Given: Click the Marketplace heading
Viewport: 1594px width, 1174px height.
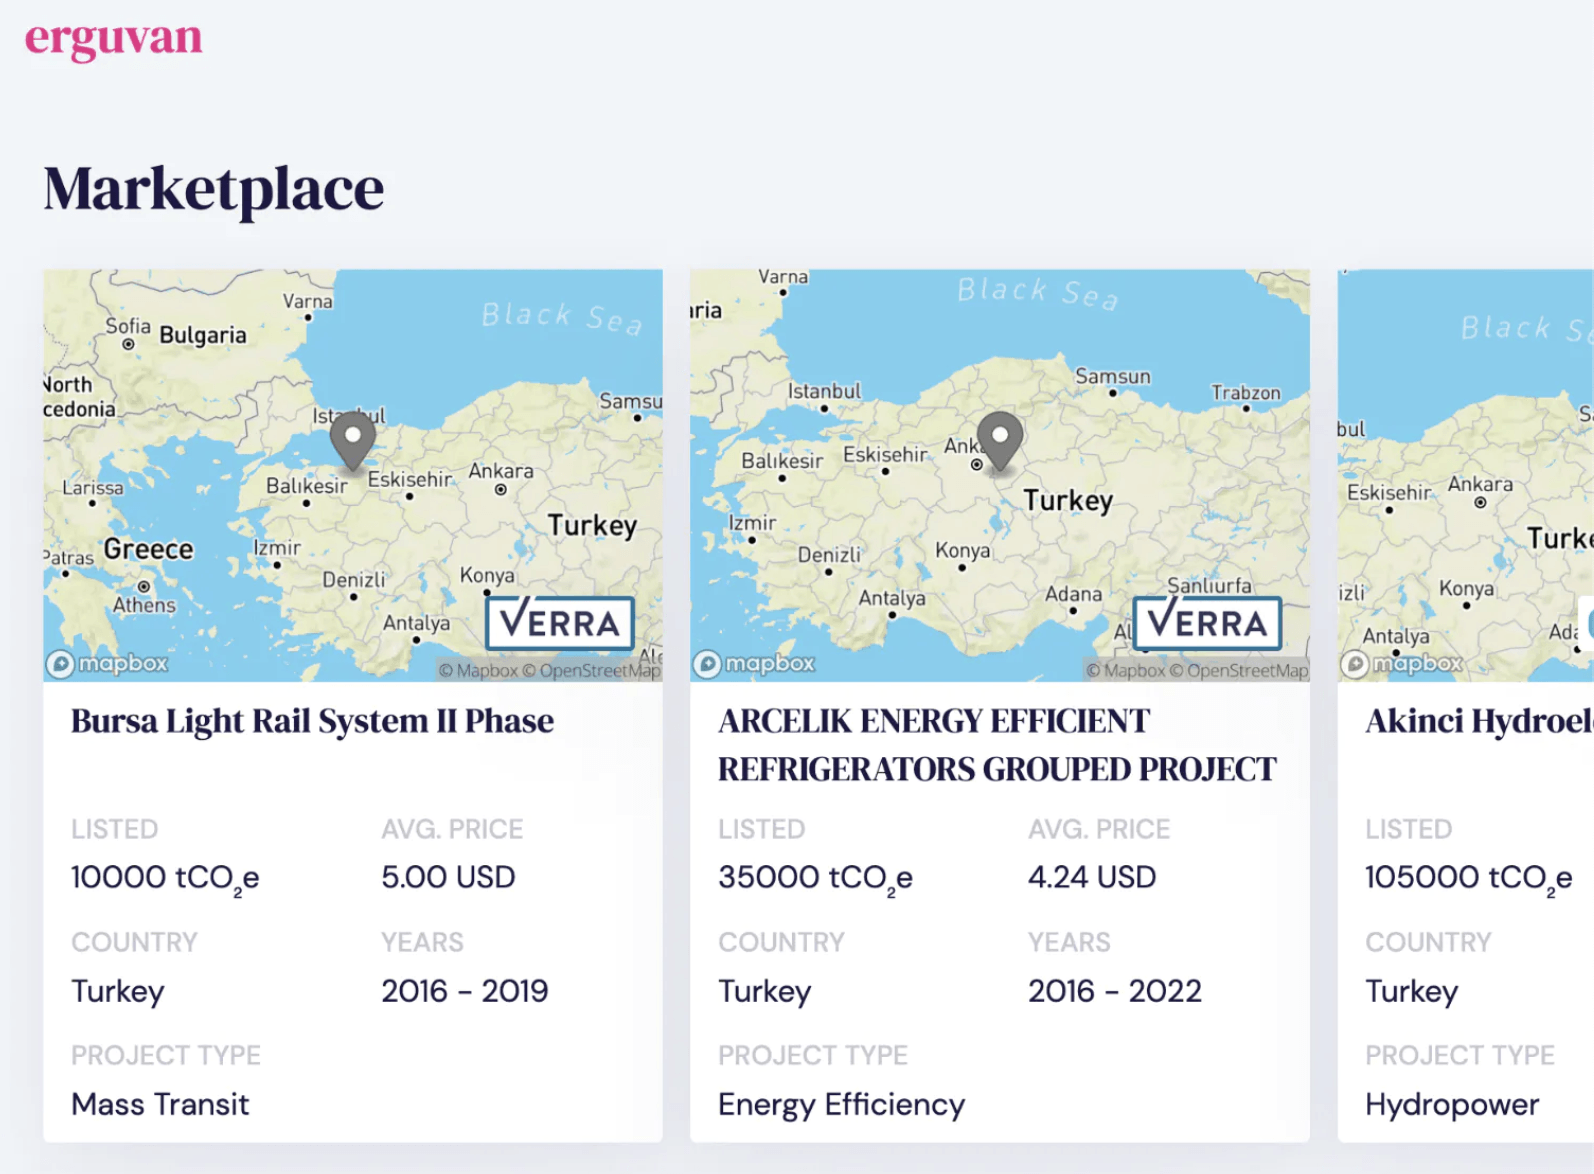Looking at the screenshot, I should click(214, 189).
